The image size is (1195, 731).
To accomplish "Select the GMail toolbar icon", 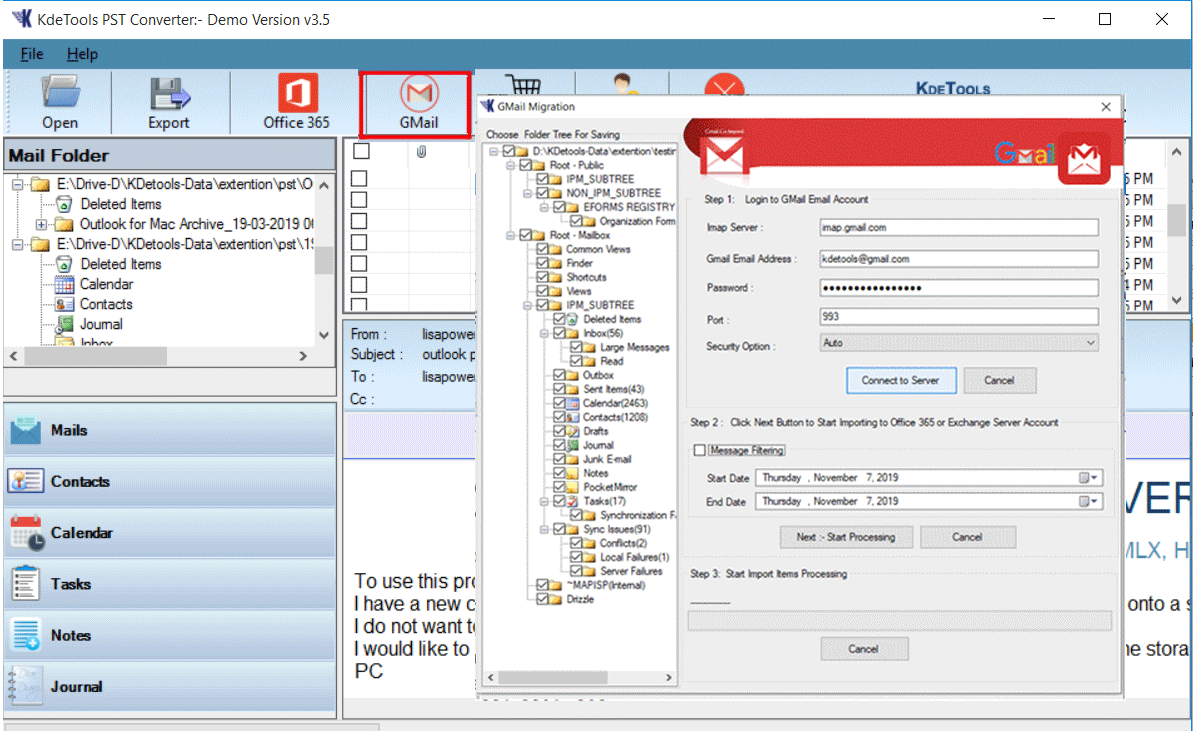I will point(418,103).
